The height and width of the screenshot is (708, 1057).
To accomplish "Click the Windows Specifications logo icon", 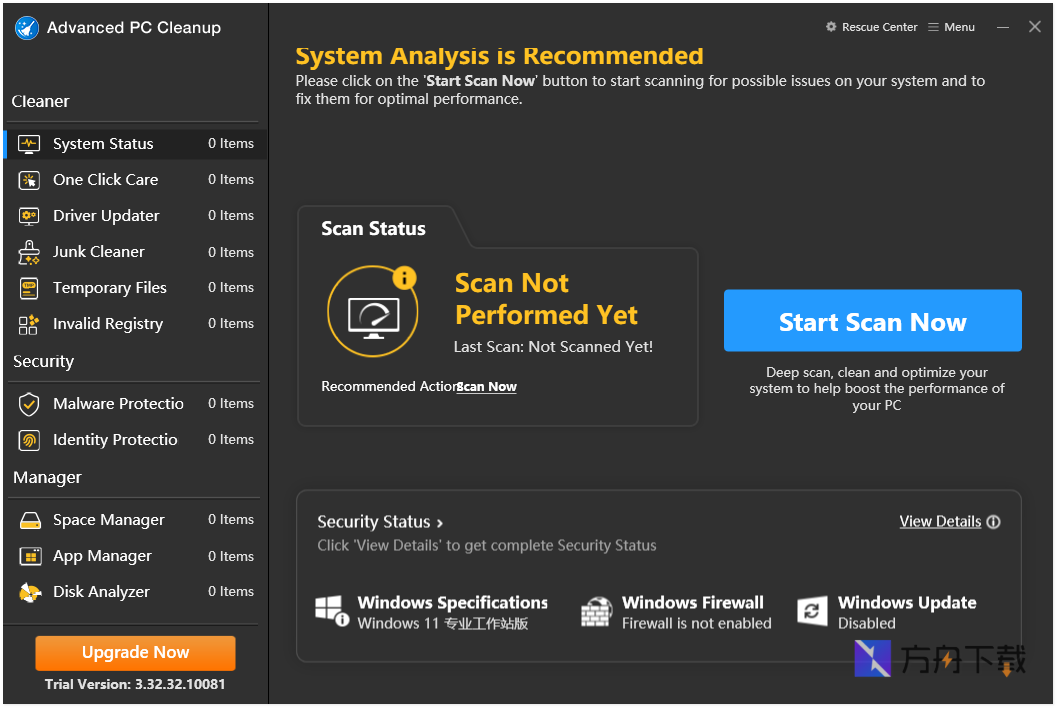I will [332, 611].
